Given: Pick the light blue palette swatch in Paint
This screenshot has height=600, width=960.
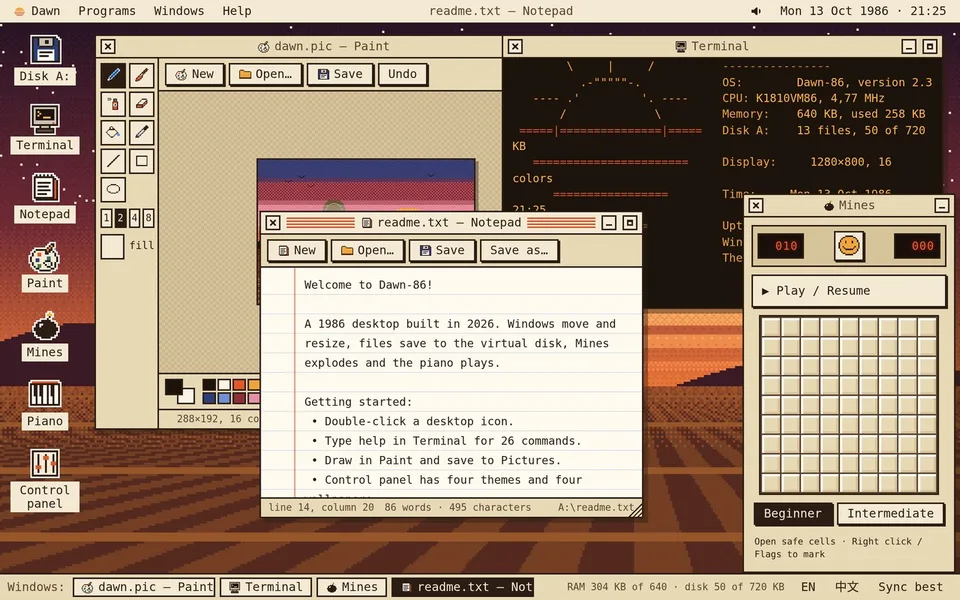Looking at the screenshot, I should click(224, 398).
